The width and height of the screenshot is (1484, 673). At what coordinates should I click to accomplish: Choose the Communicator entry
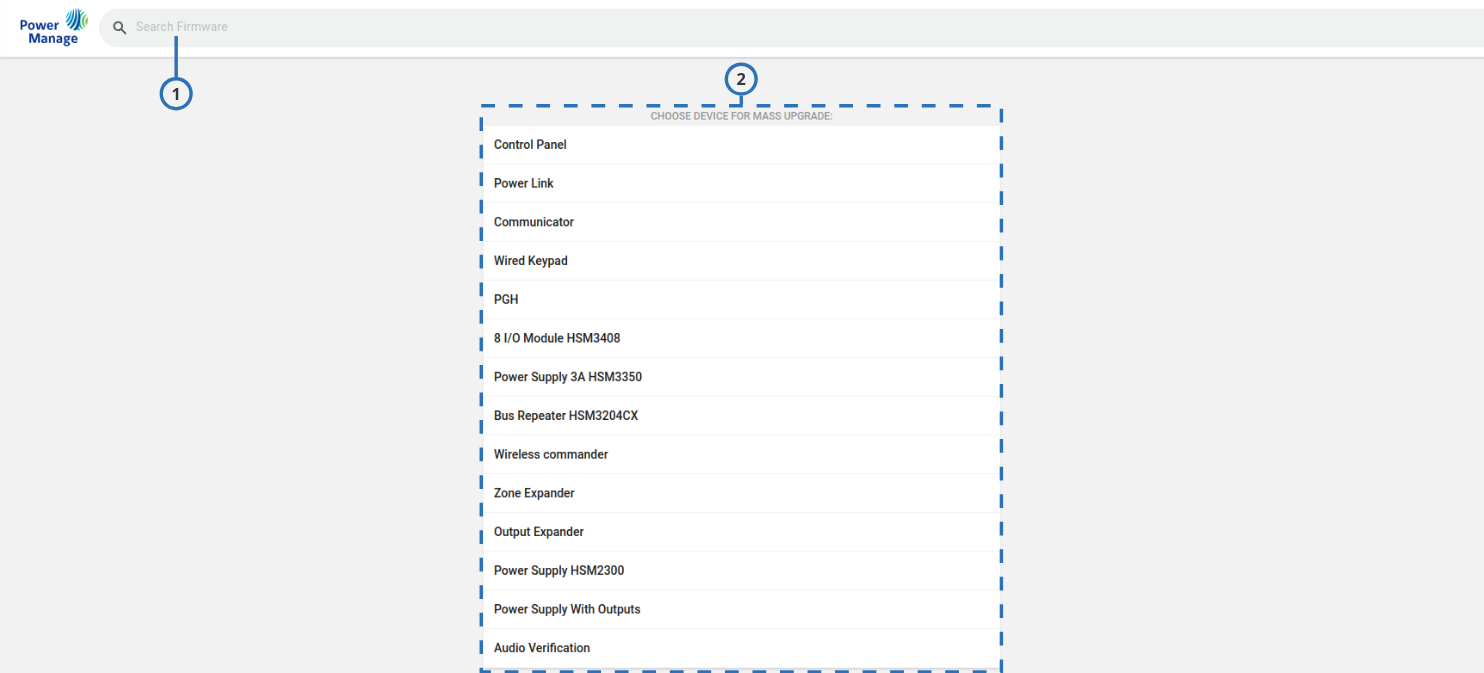[x=740, y=222]
